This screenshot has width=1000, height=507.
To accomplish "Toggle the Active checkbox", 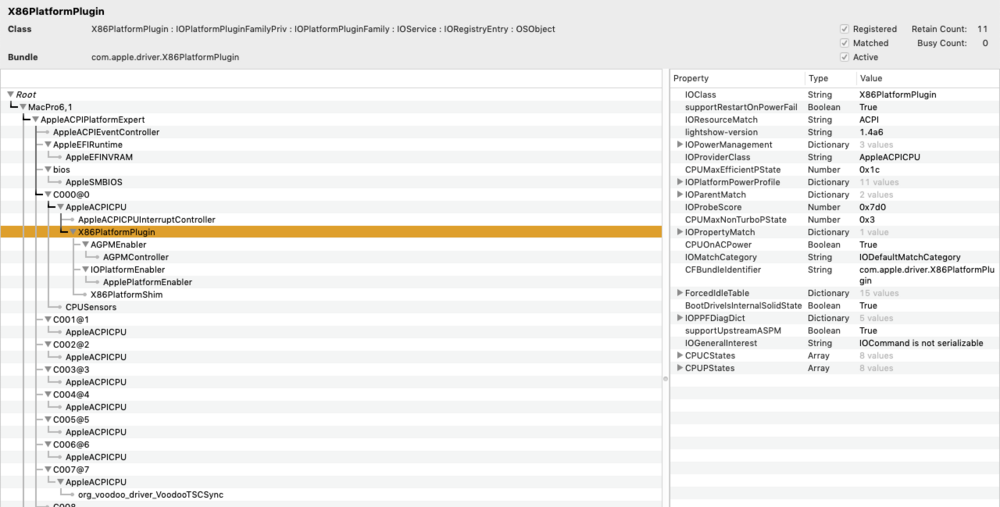I will click(x=845, y=57).
